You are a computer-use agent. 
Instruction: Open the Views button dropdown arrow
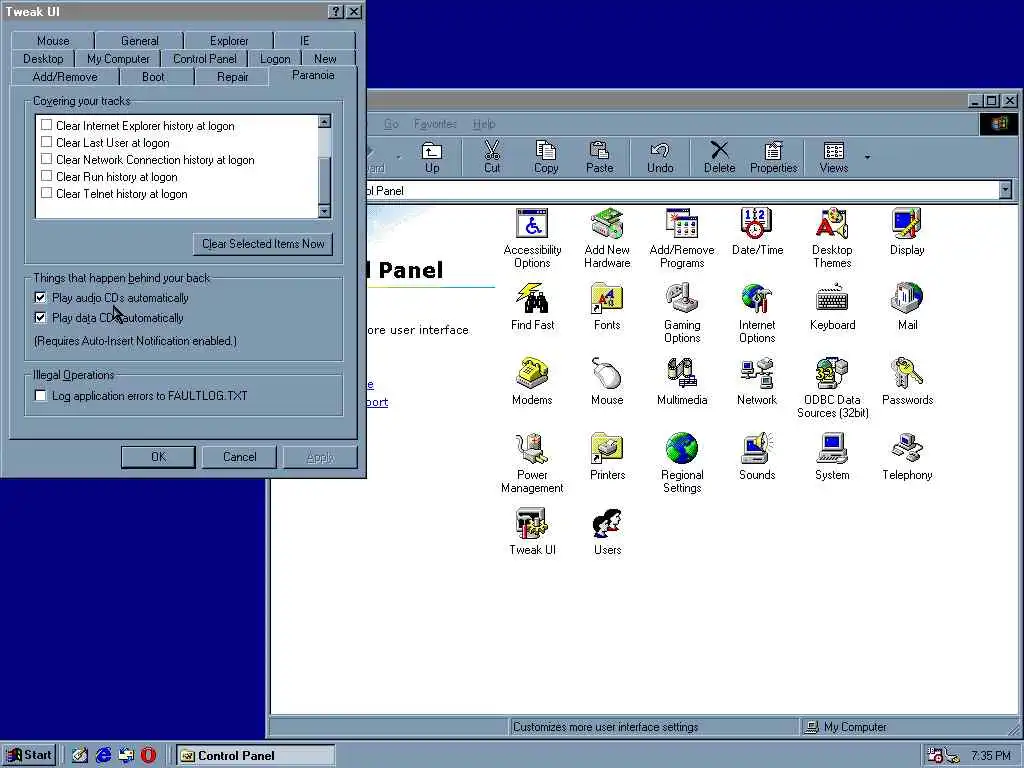[867, 157]
